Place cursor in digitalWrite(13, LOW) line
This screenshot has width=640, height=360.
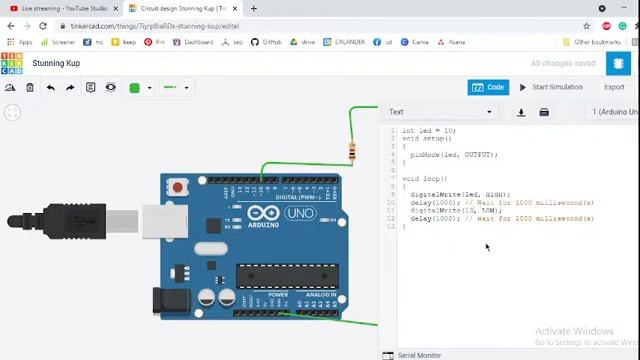[456, 211]
